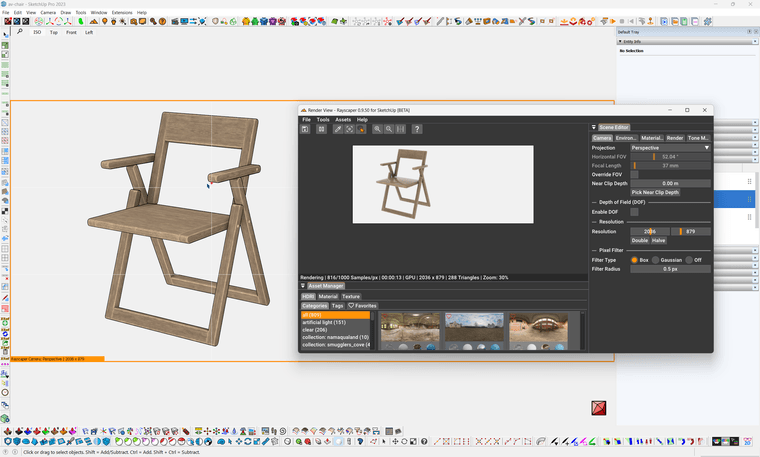
Task: Open the question mark help icon in Render View
Action: (417, 129)
